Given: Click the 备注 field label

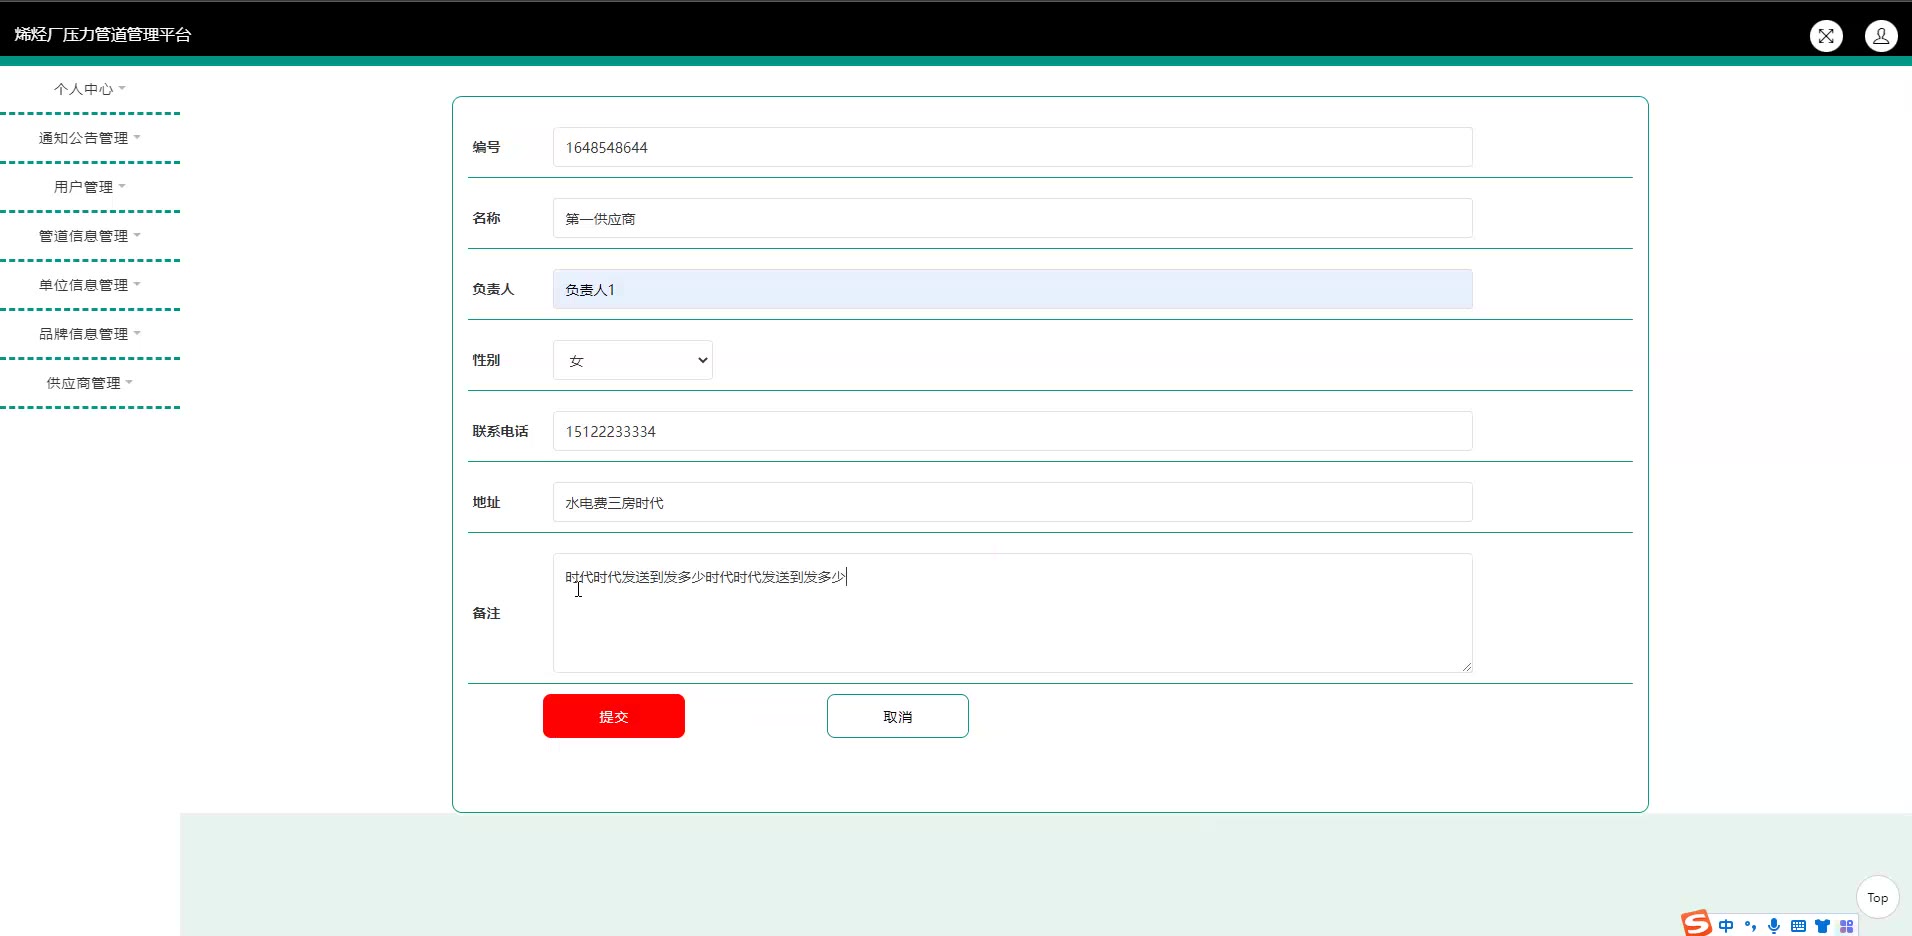Looking at the screenshot, I should 486,613.
